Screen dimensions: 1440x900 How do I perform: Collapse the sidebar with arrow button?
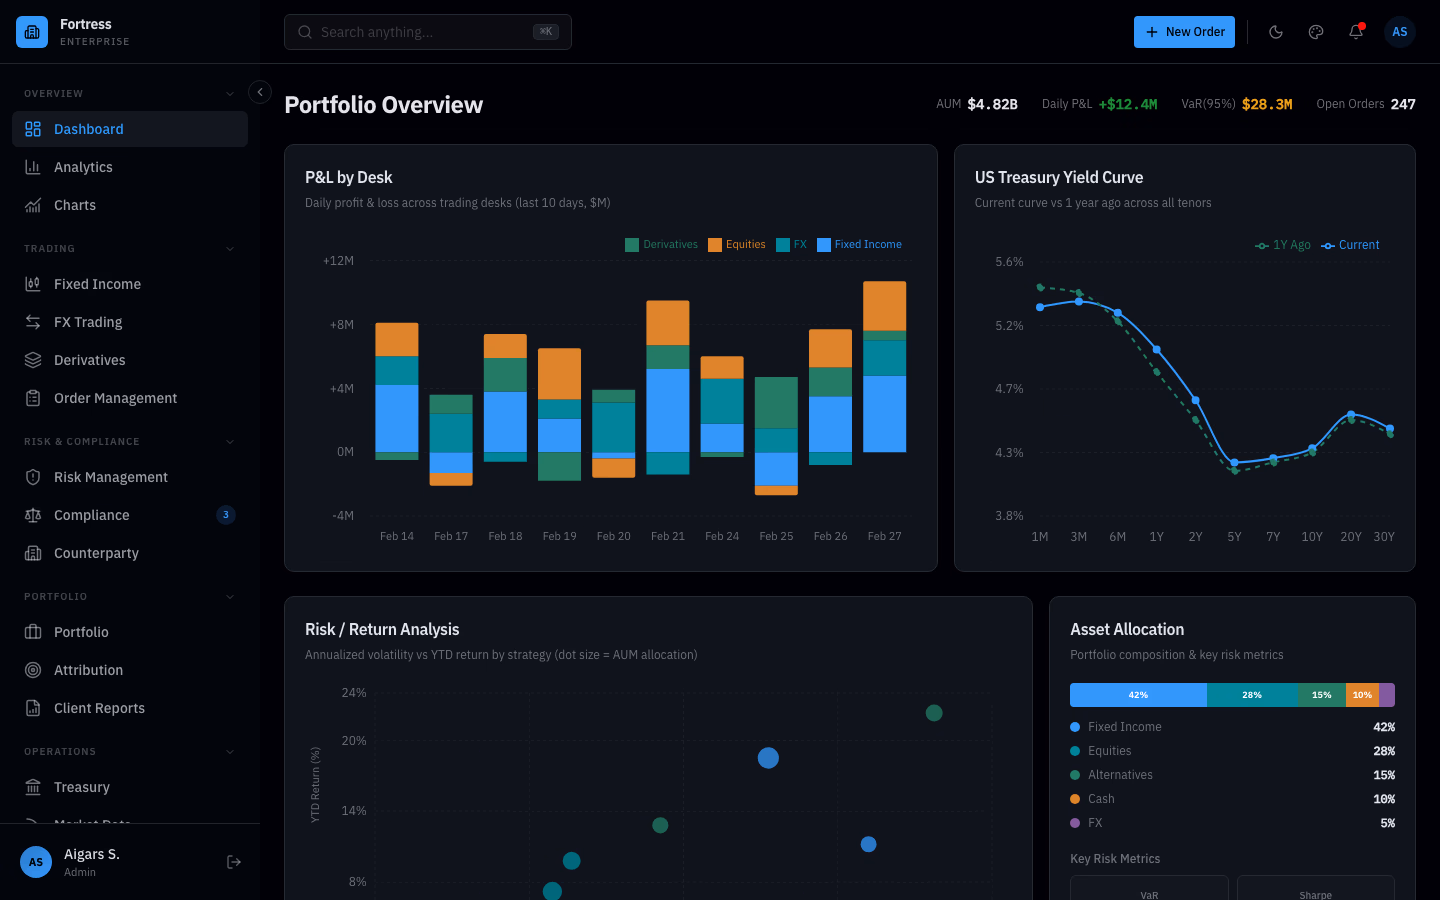(260, 92)
